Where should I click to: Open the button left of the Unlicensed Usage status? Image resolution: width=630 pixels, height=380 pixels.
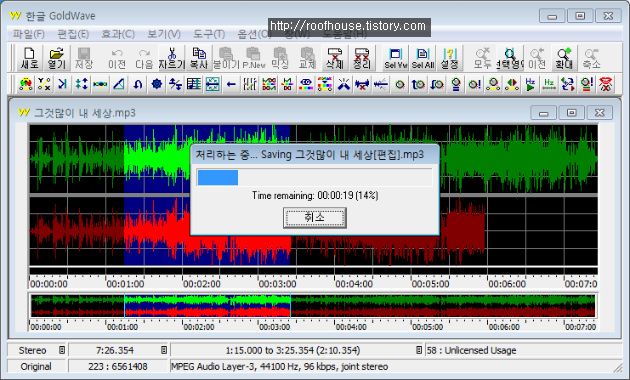tap(419, 350)
